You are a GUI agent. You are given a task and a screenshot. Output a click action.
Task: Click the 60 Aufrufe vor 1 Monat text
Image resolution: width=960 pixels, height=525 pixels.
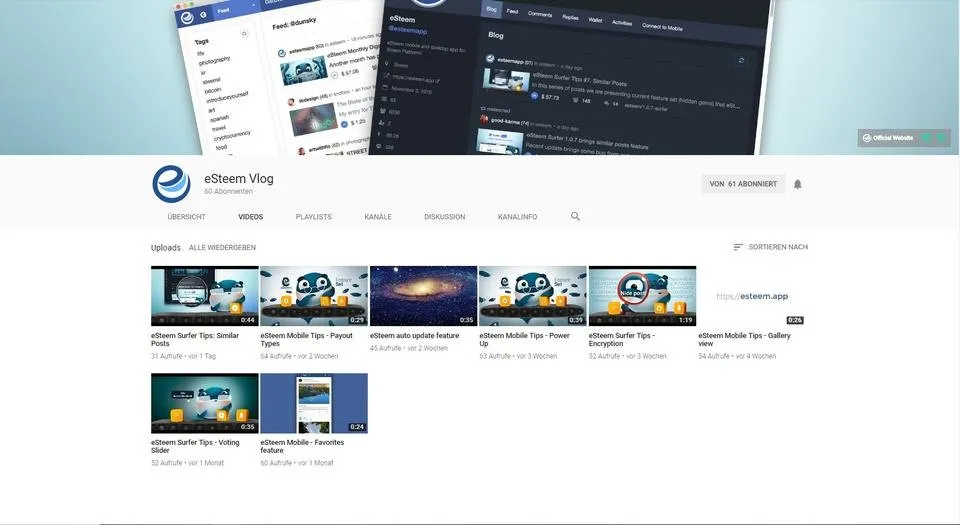tap(297, 463)
